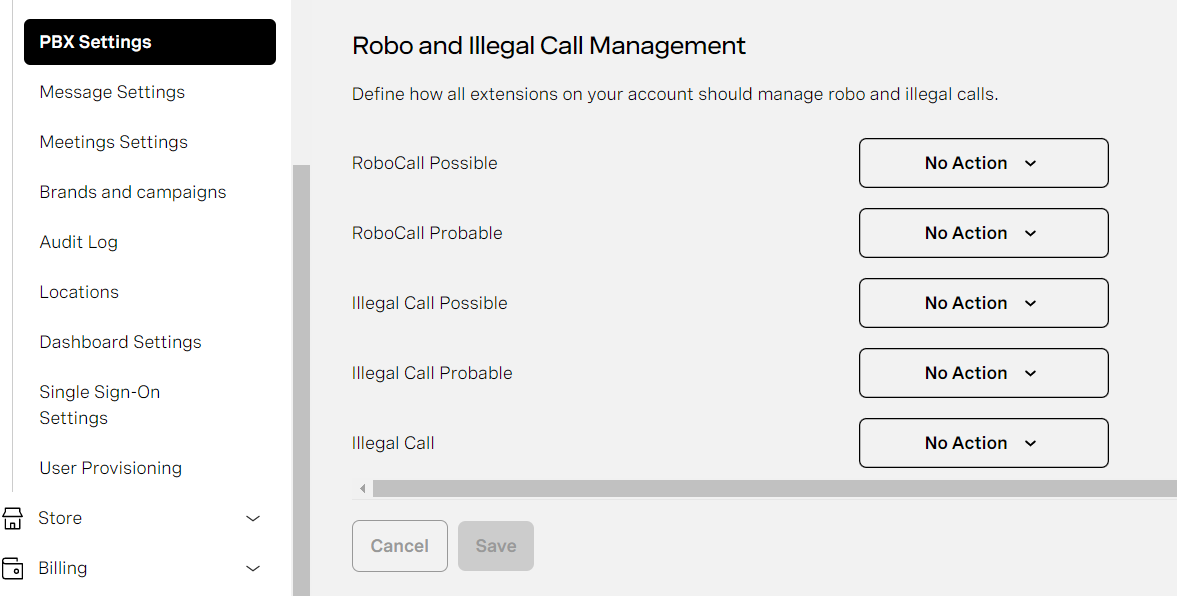Select PBX Settings in the sidebar
1177x596 pixels.
pyautogui.click(x=95, y=42)
